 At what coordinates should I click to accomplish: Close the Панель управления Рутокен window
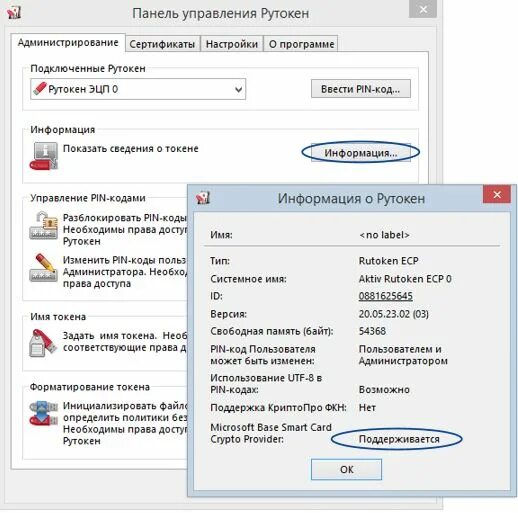click(x=423, y=9)
